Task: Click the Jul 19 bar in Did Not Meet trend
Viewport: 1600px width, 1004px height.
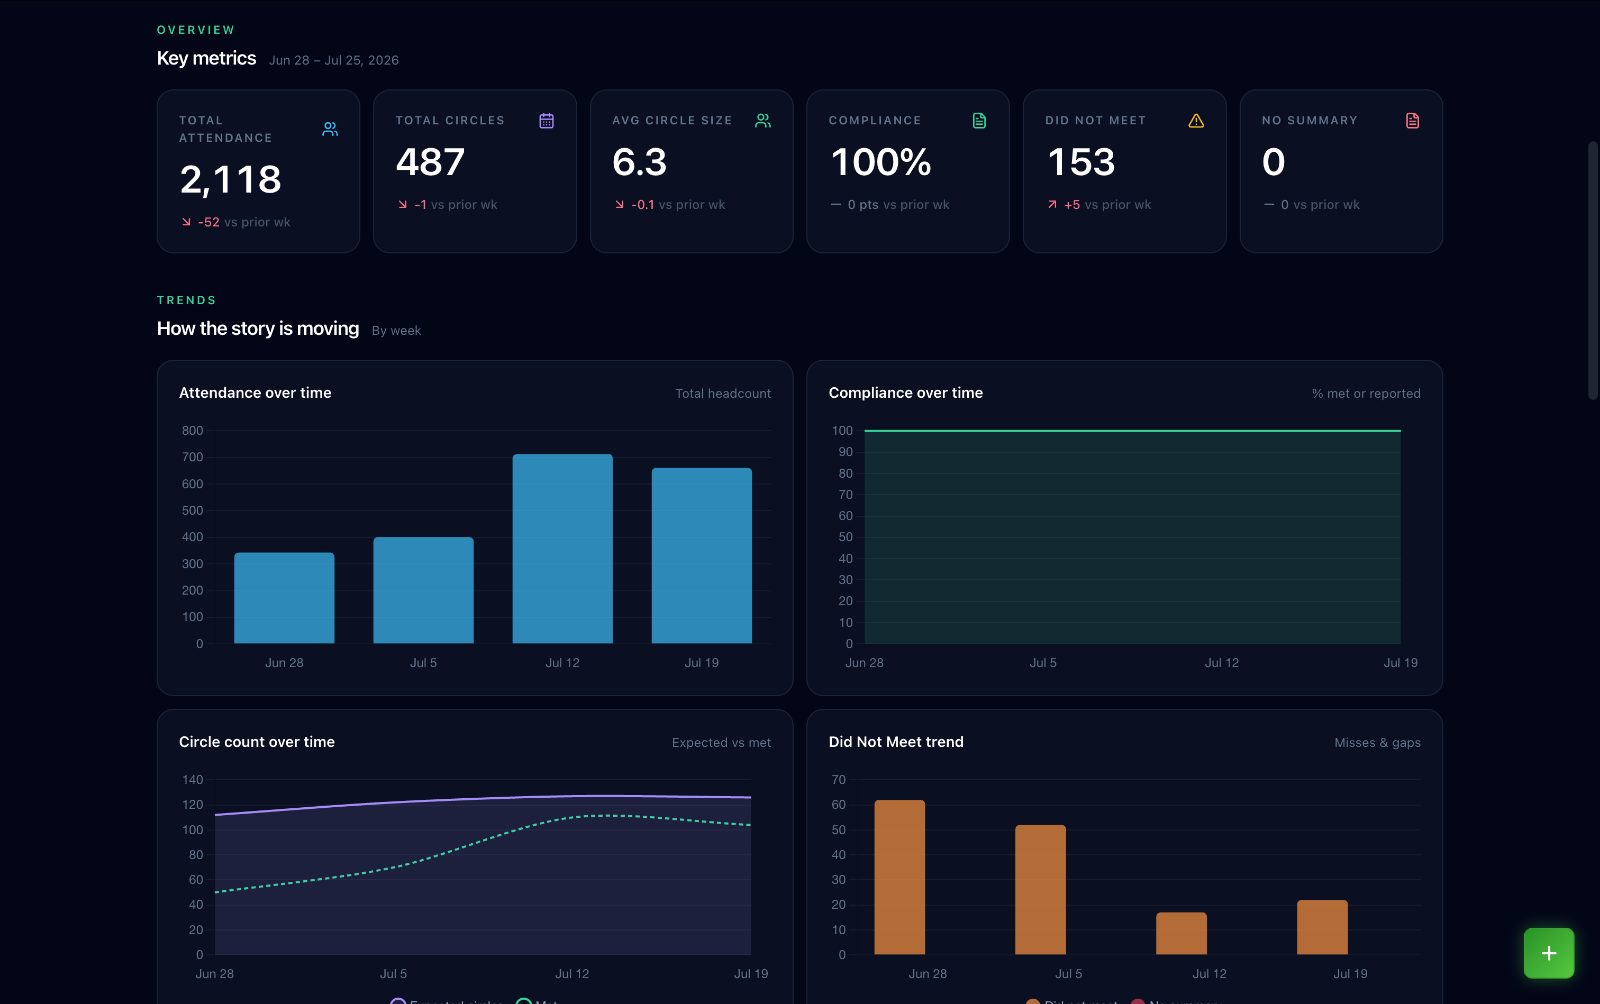Action: pyautogui.click(x=1322, y=927)
